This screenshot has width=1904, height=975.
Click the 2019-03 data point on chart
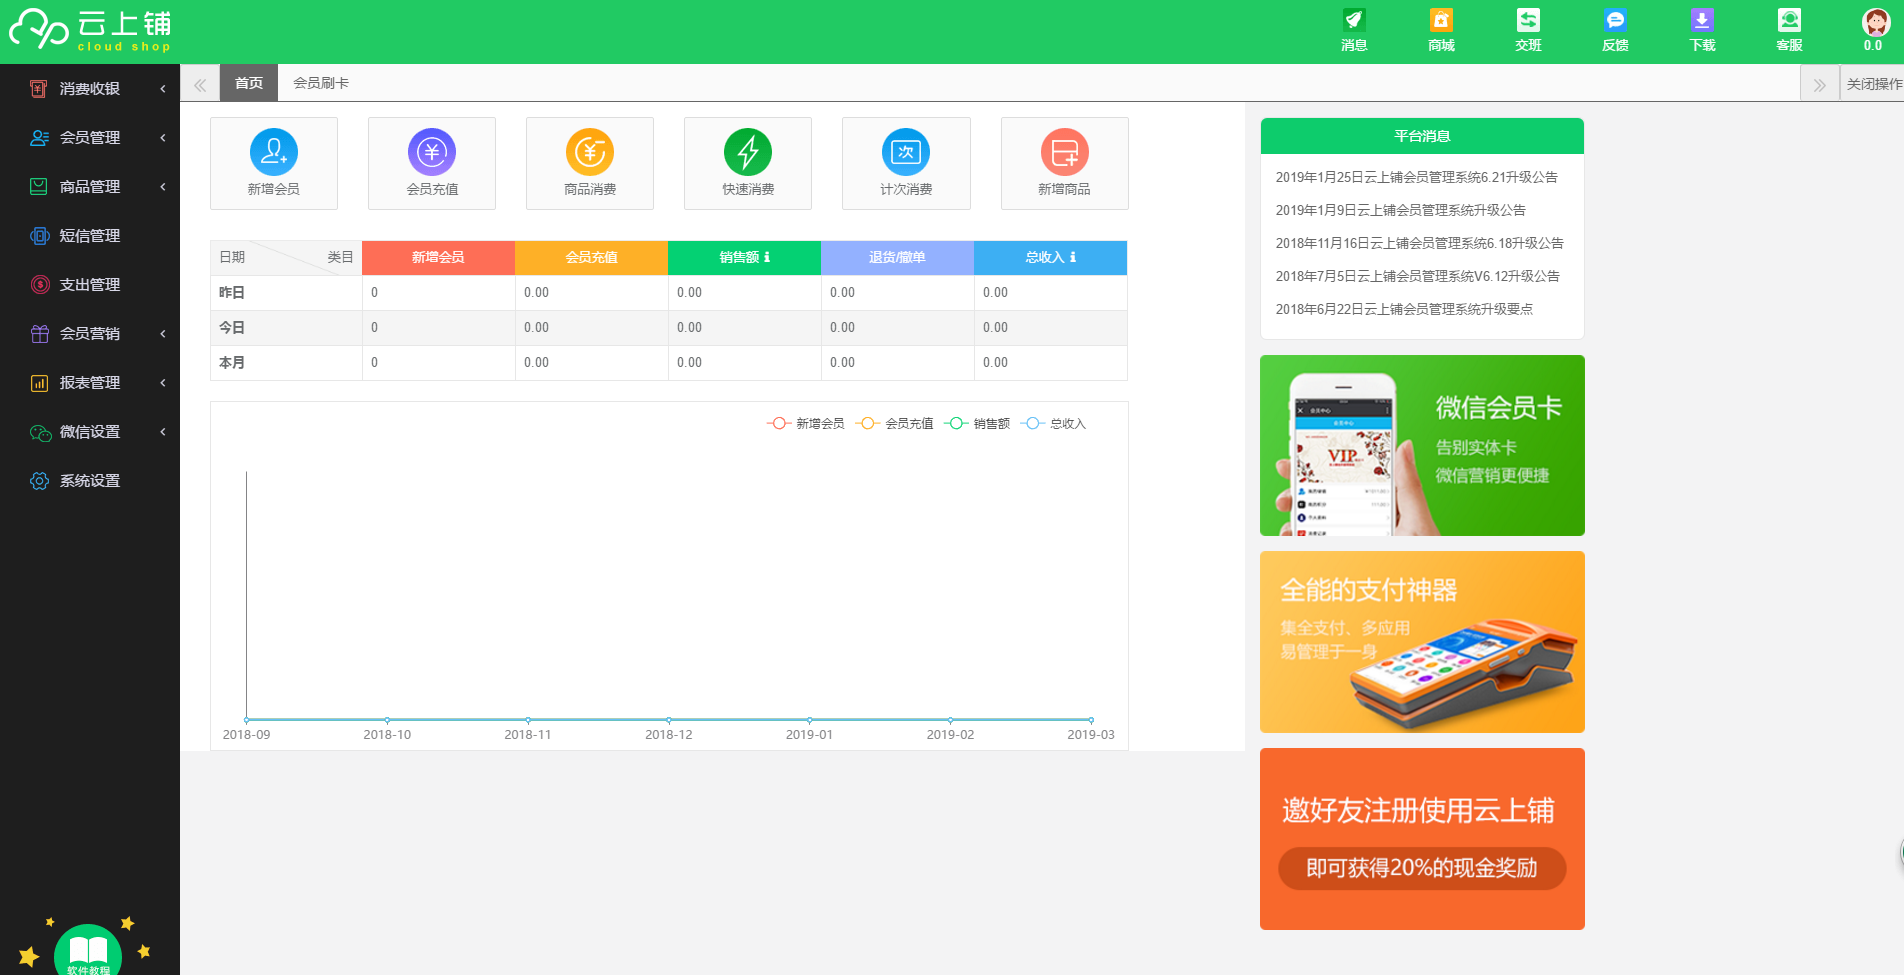point(1091,720)
